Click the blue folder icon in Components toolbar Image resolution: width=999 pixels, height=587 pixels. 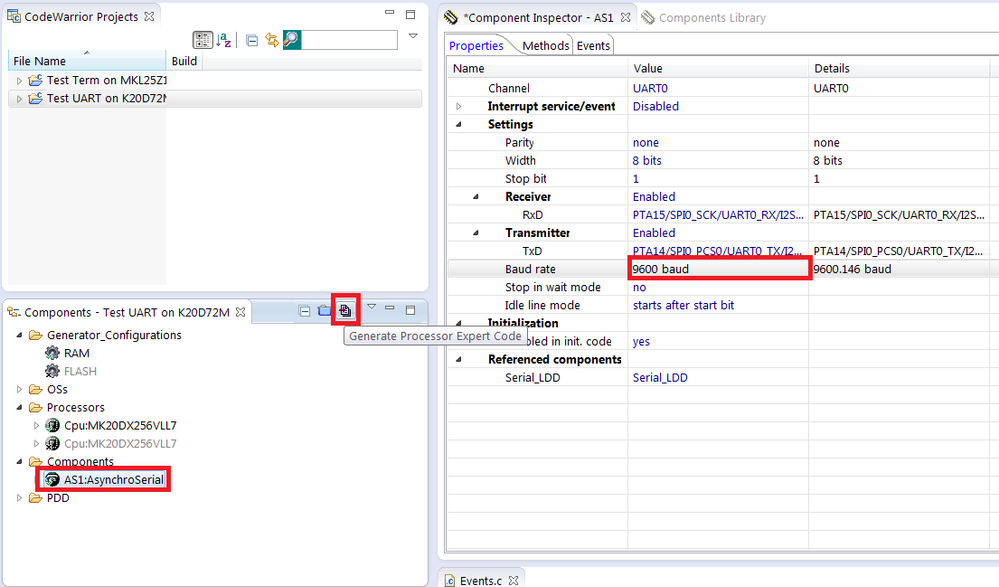(x=324, y=310)
